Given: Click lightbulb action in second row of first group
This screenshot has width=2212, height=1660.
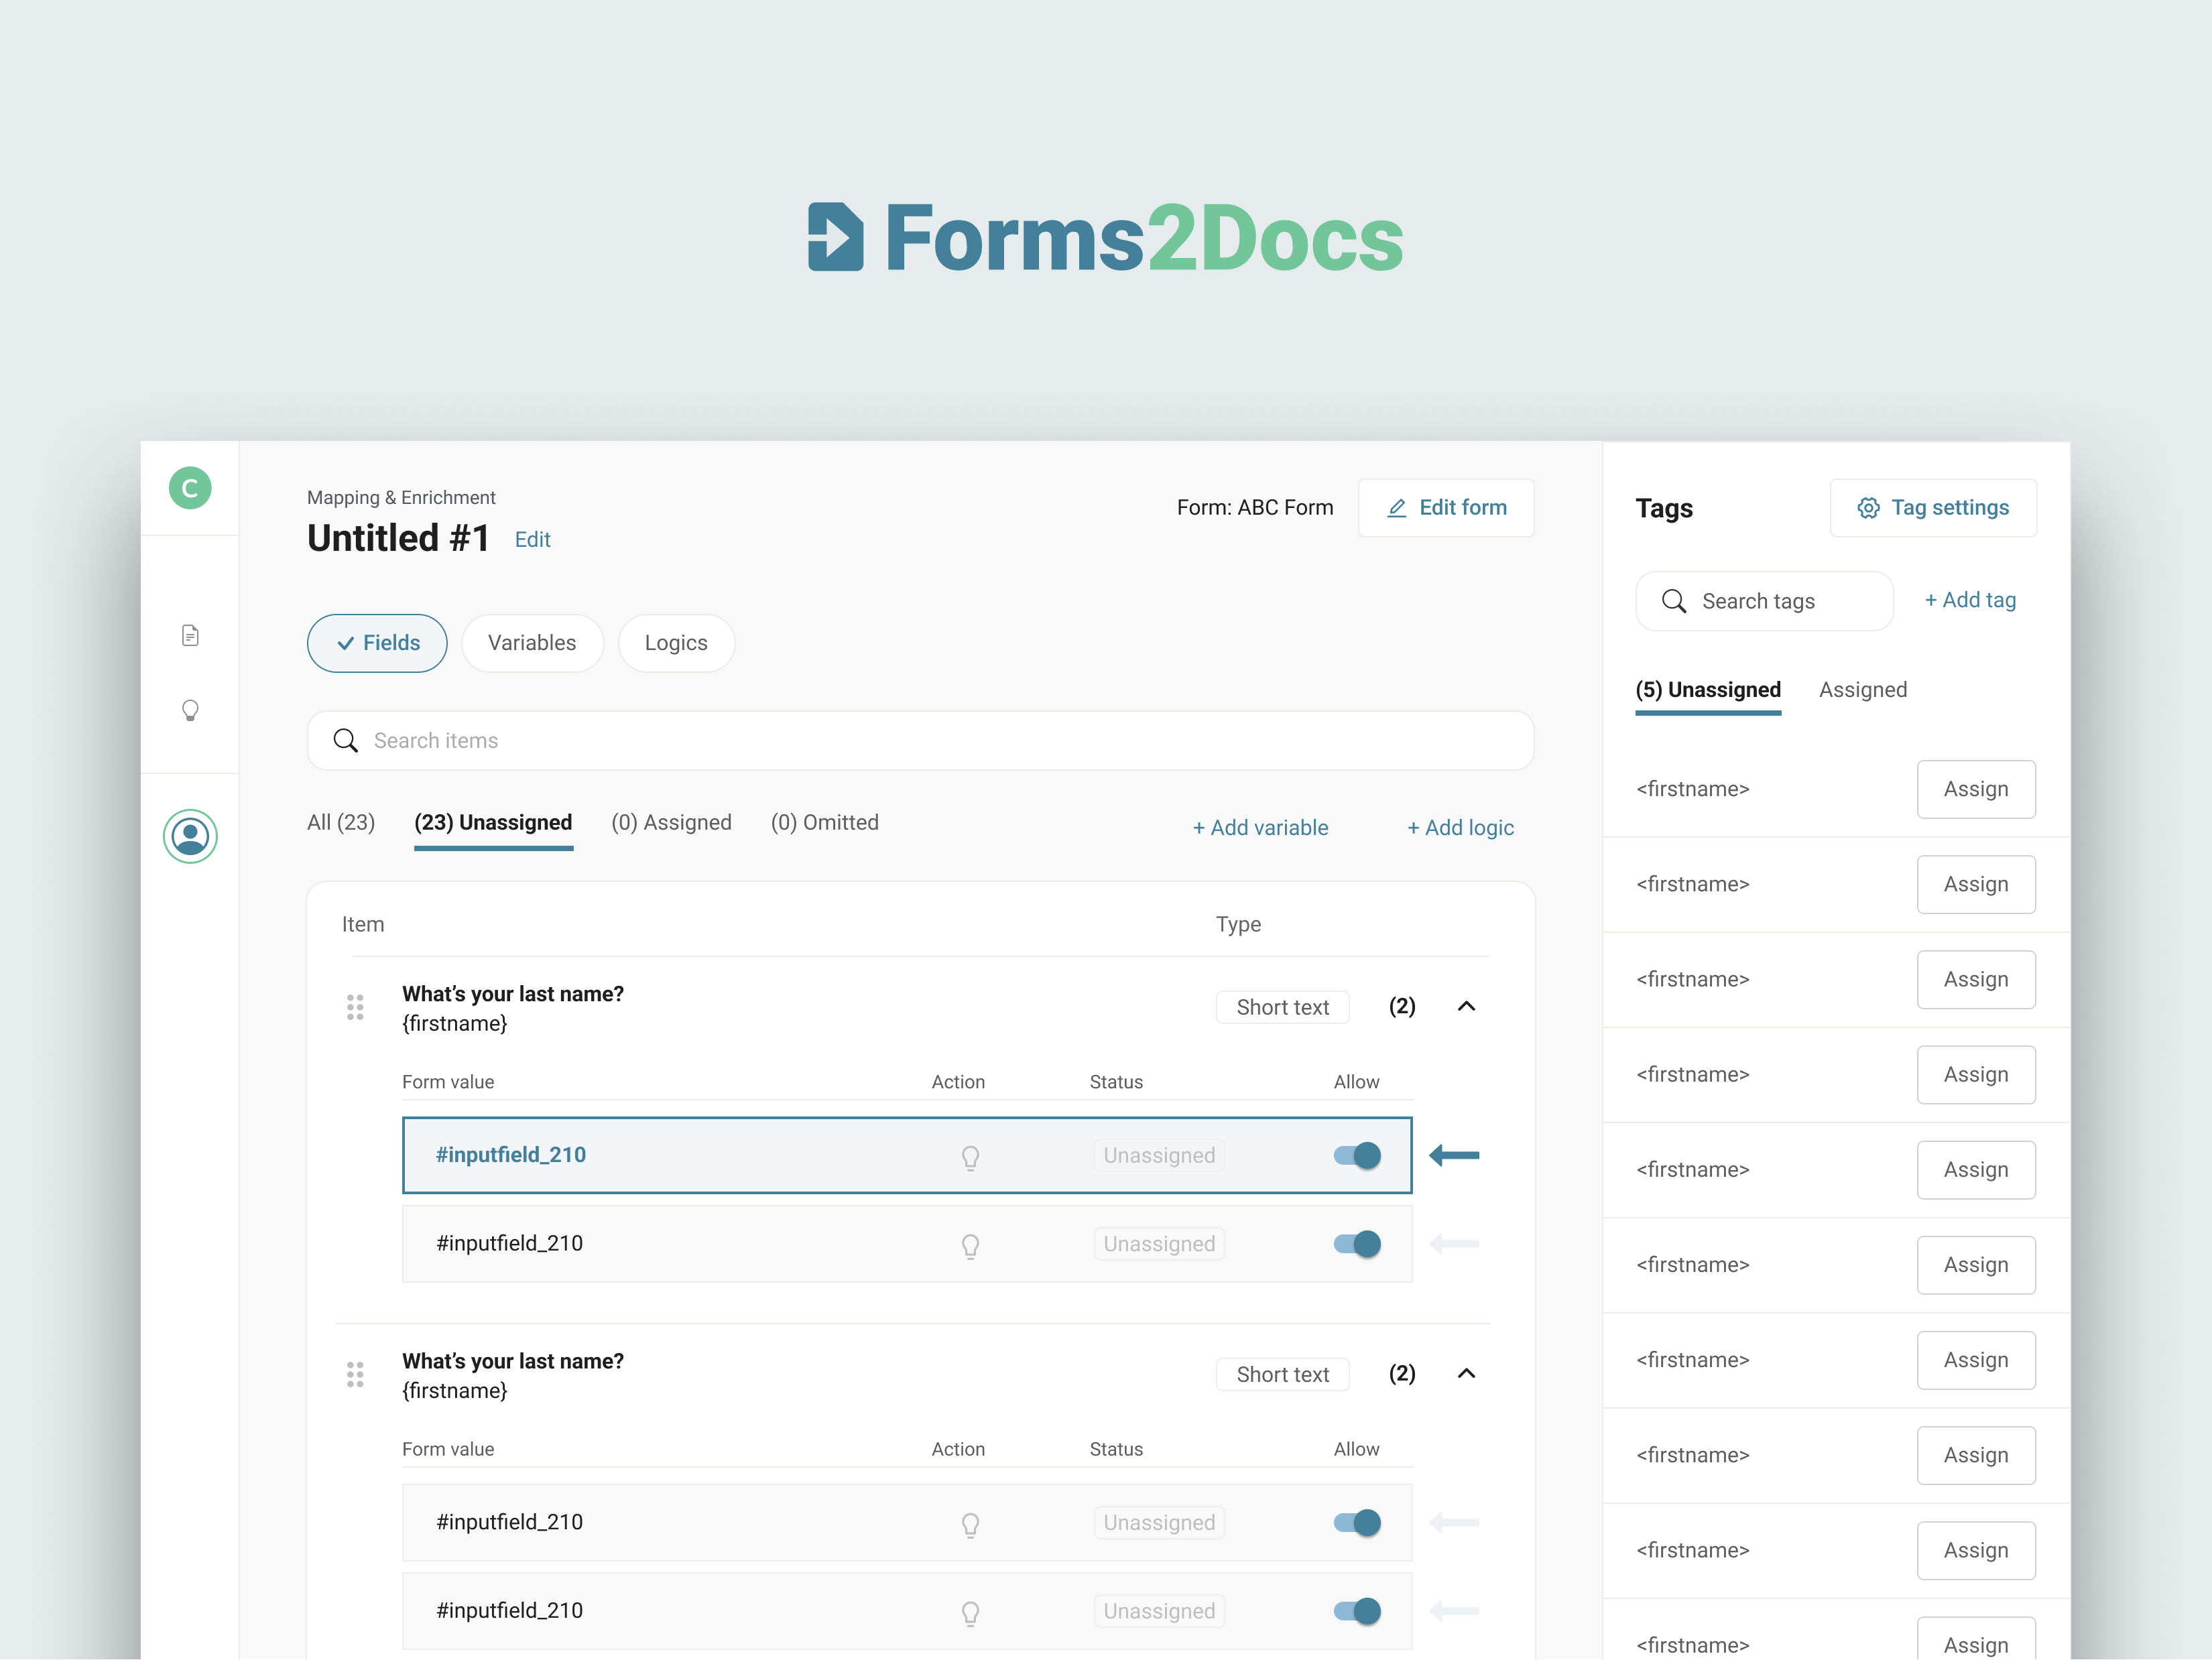Looking at the screenshot, I should point(970,1246).
